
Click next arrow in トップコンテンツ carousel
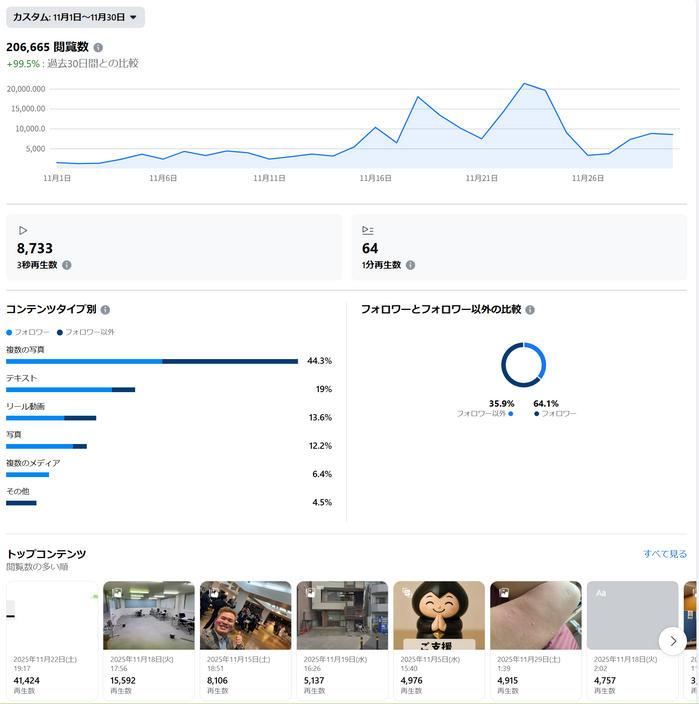click(x=673, y=640)
